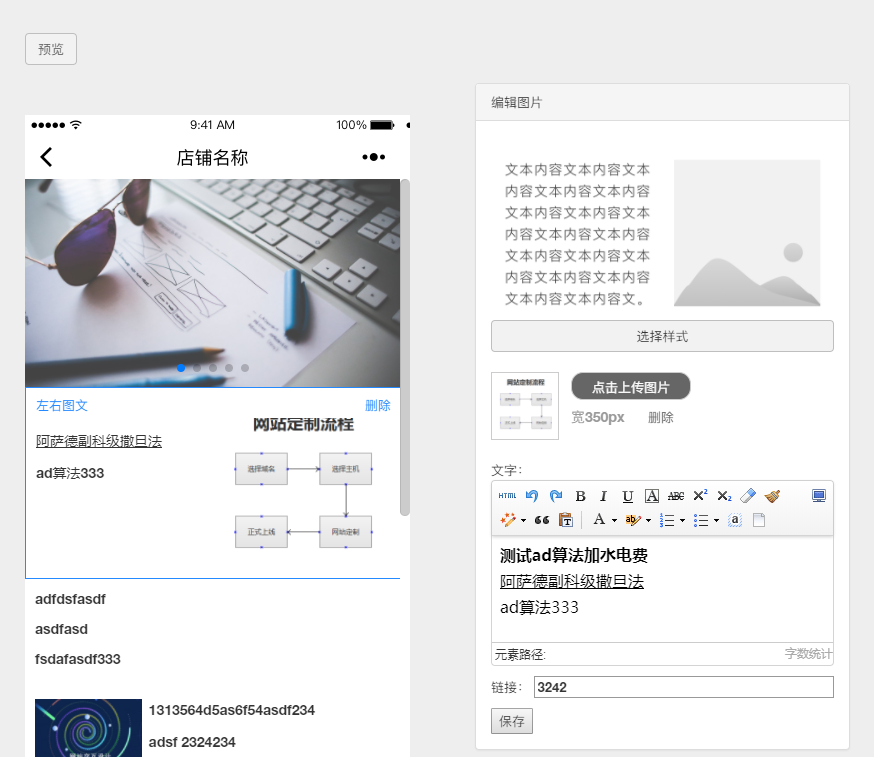The image size is (874, 757).
Task: Go back using the phone header arrow
Action: pyautogui.click(x=46, y=157)
